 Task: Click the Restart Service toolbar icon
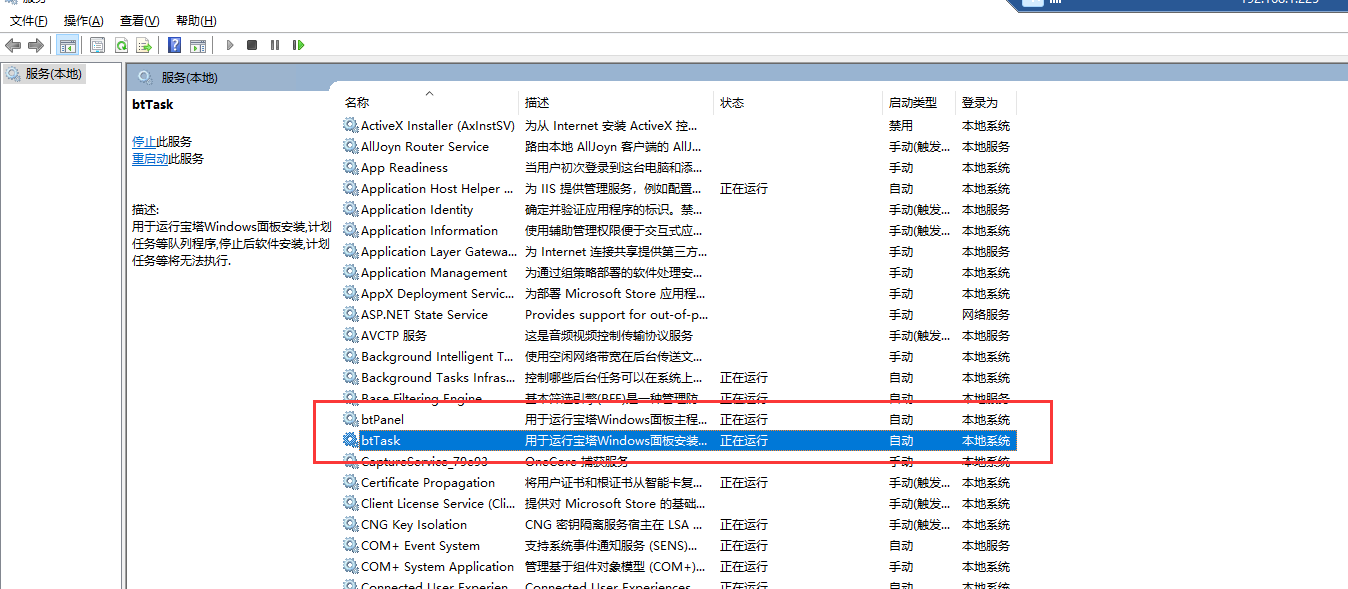pos(298,45)
